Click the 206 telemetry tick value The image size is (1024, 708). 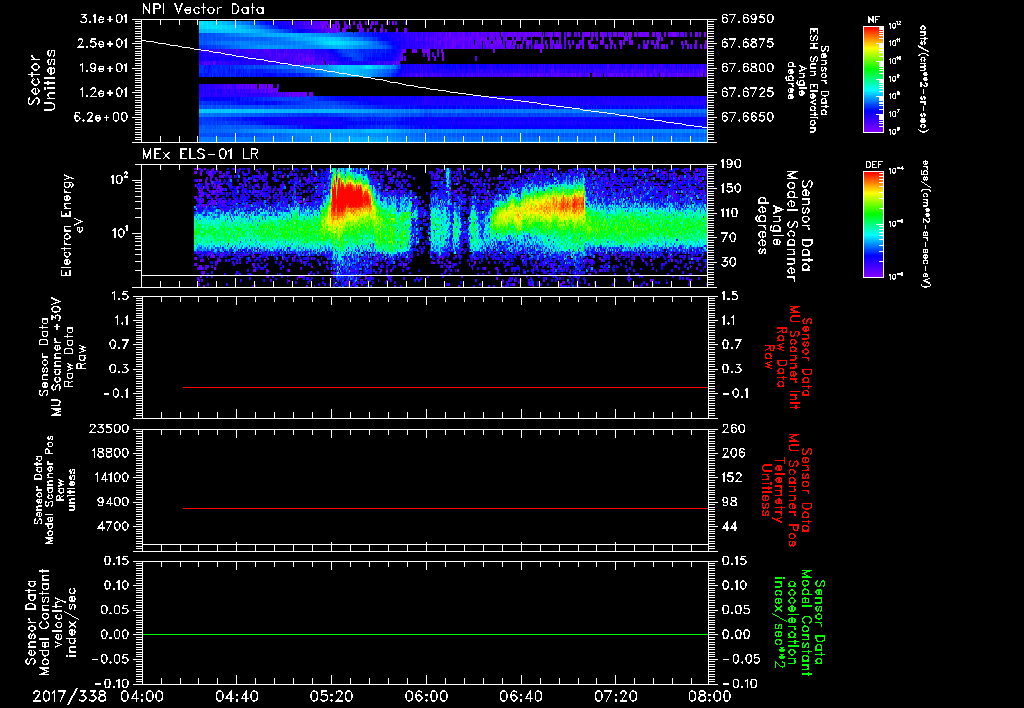tap(733, 453)
